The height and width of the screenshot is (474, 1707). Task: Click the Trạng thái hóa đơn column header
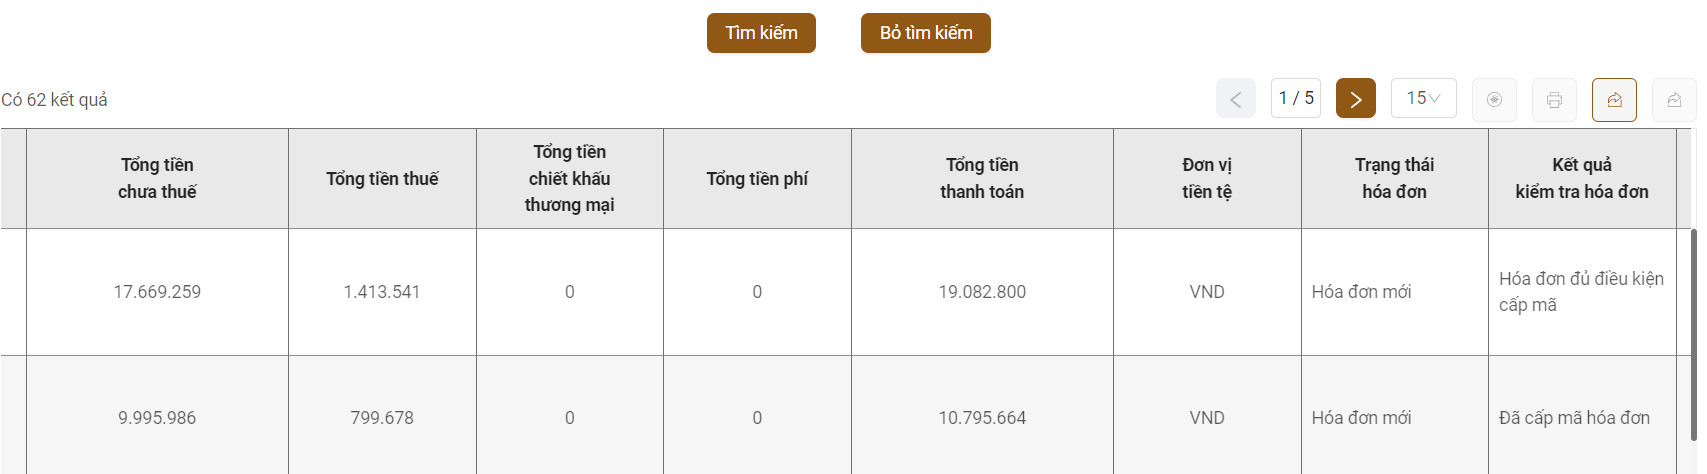pos(1394,178)
